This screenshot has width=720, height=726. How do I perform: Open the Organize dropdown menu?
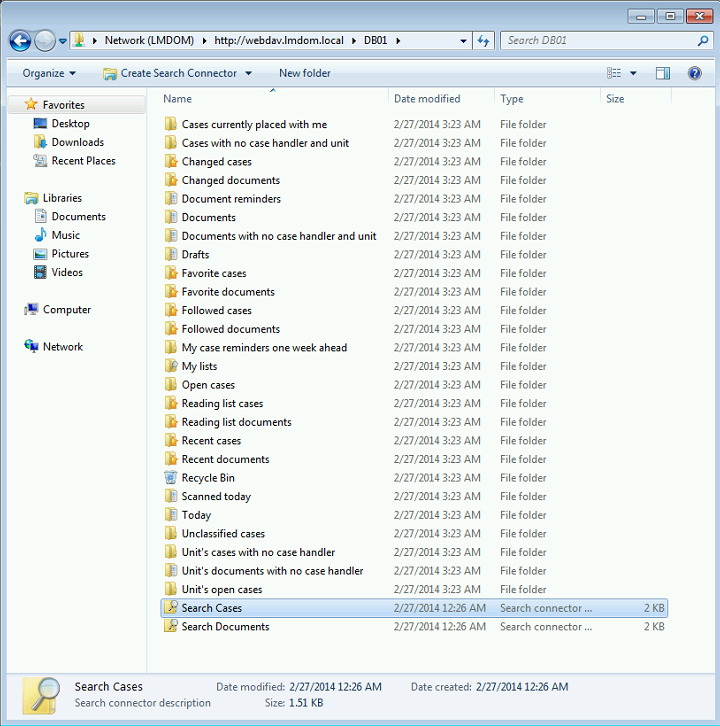(49, 73)
